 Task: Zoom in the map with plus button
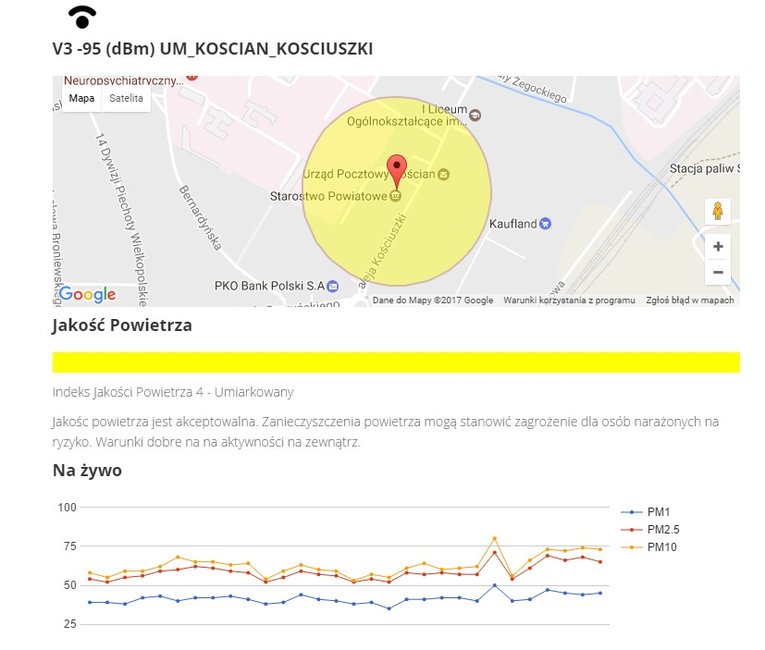717,246
